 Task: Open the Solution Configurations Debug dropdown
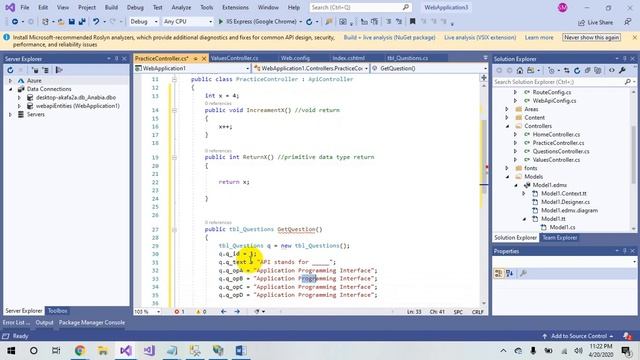pyautogui.click(x=144, y=22)
